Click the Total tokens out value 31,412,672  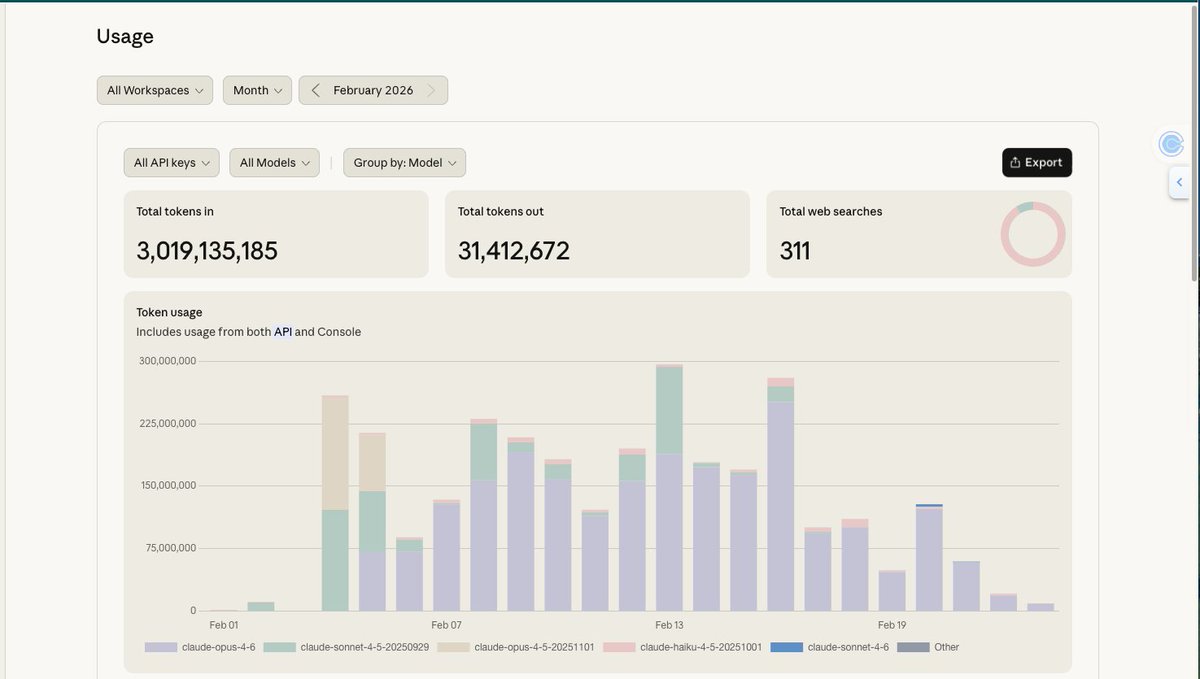[x=514, y=251]
